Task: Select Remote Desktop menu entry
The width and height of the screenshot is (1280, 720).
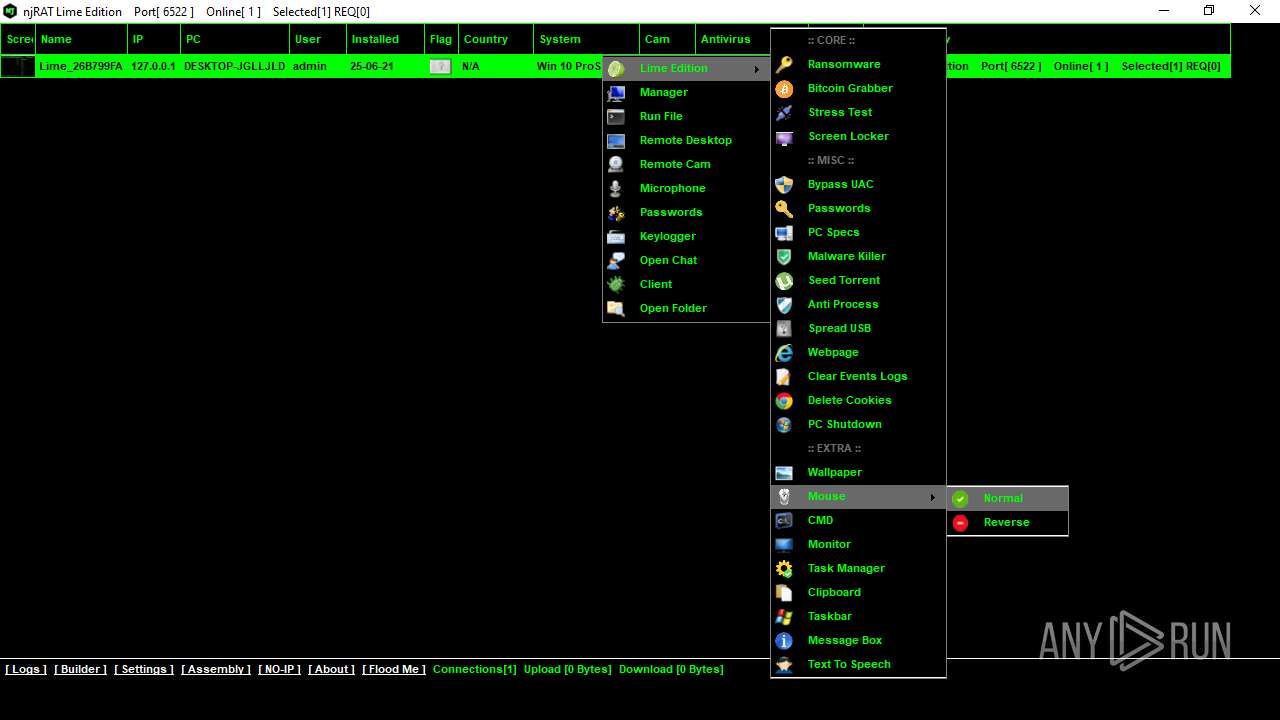Action: click(686, 140)
